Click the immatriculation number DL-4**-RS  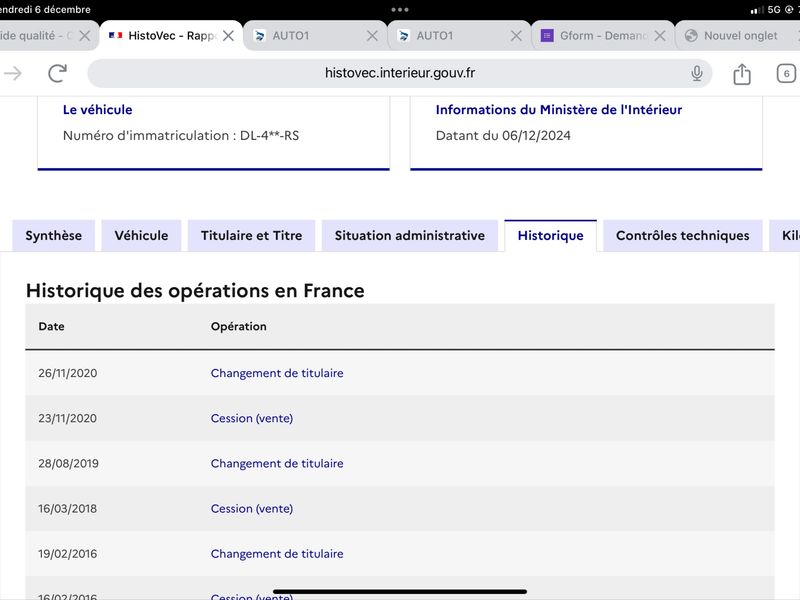point(269,136)
